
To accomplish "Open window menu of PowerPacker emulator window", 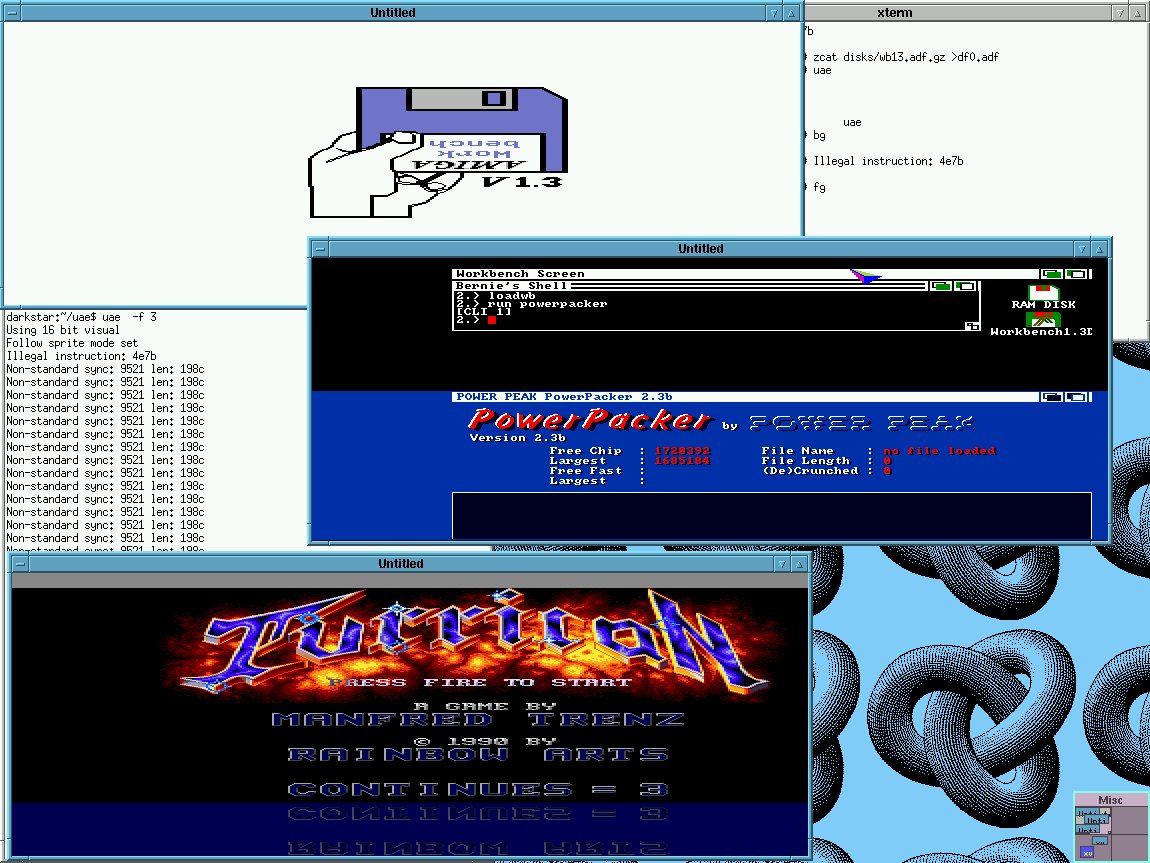I will tap(319, 249).
